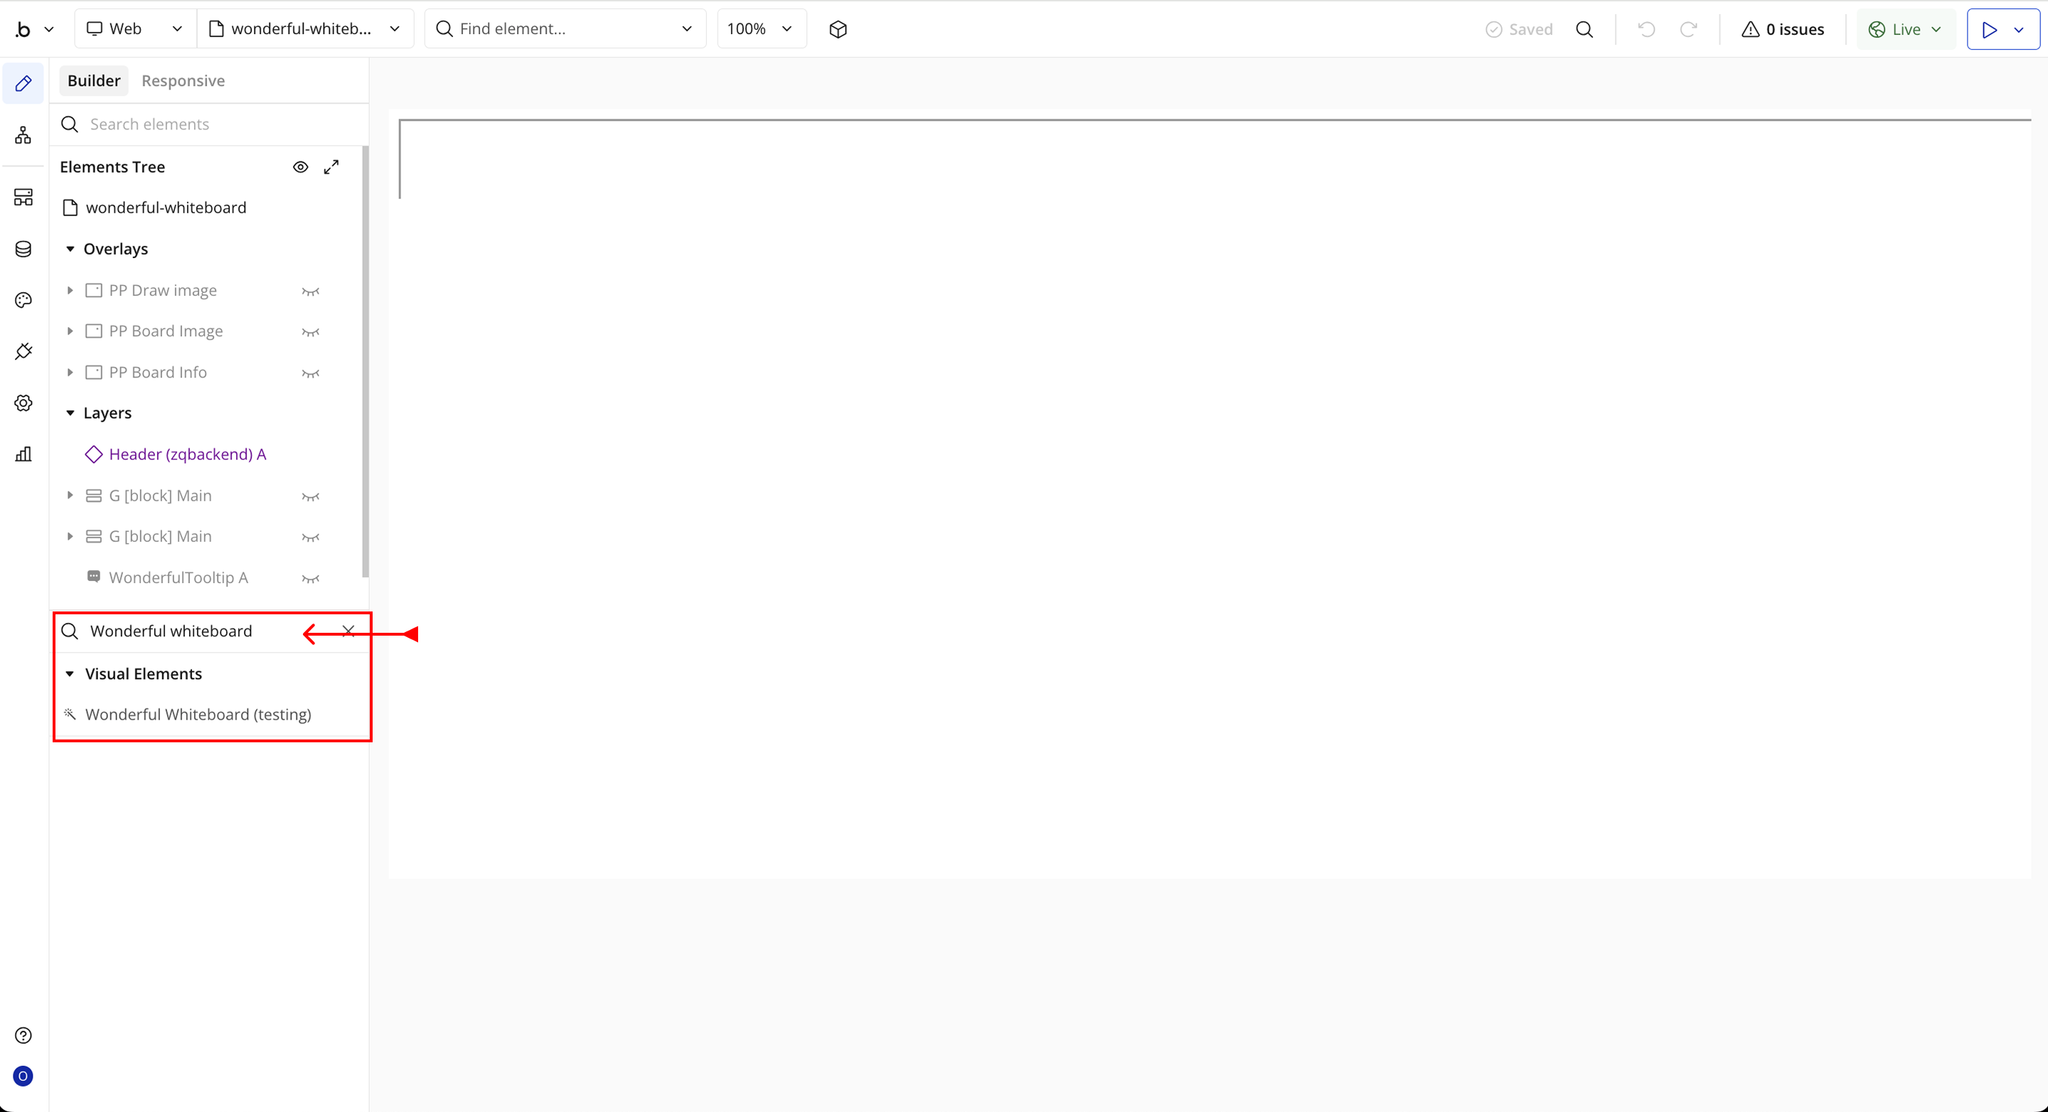Image resolution: width=2048 pixels, height=1112 pixels.
Task: Open the 0 issues checker
Action: (x=1782, y=29)
